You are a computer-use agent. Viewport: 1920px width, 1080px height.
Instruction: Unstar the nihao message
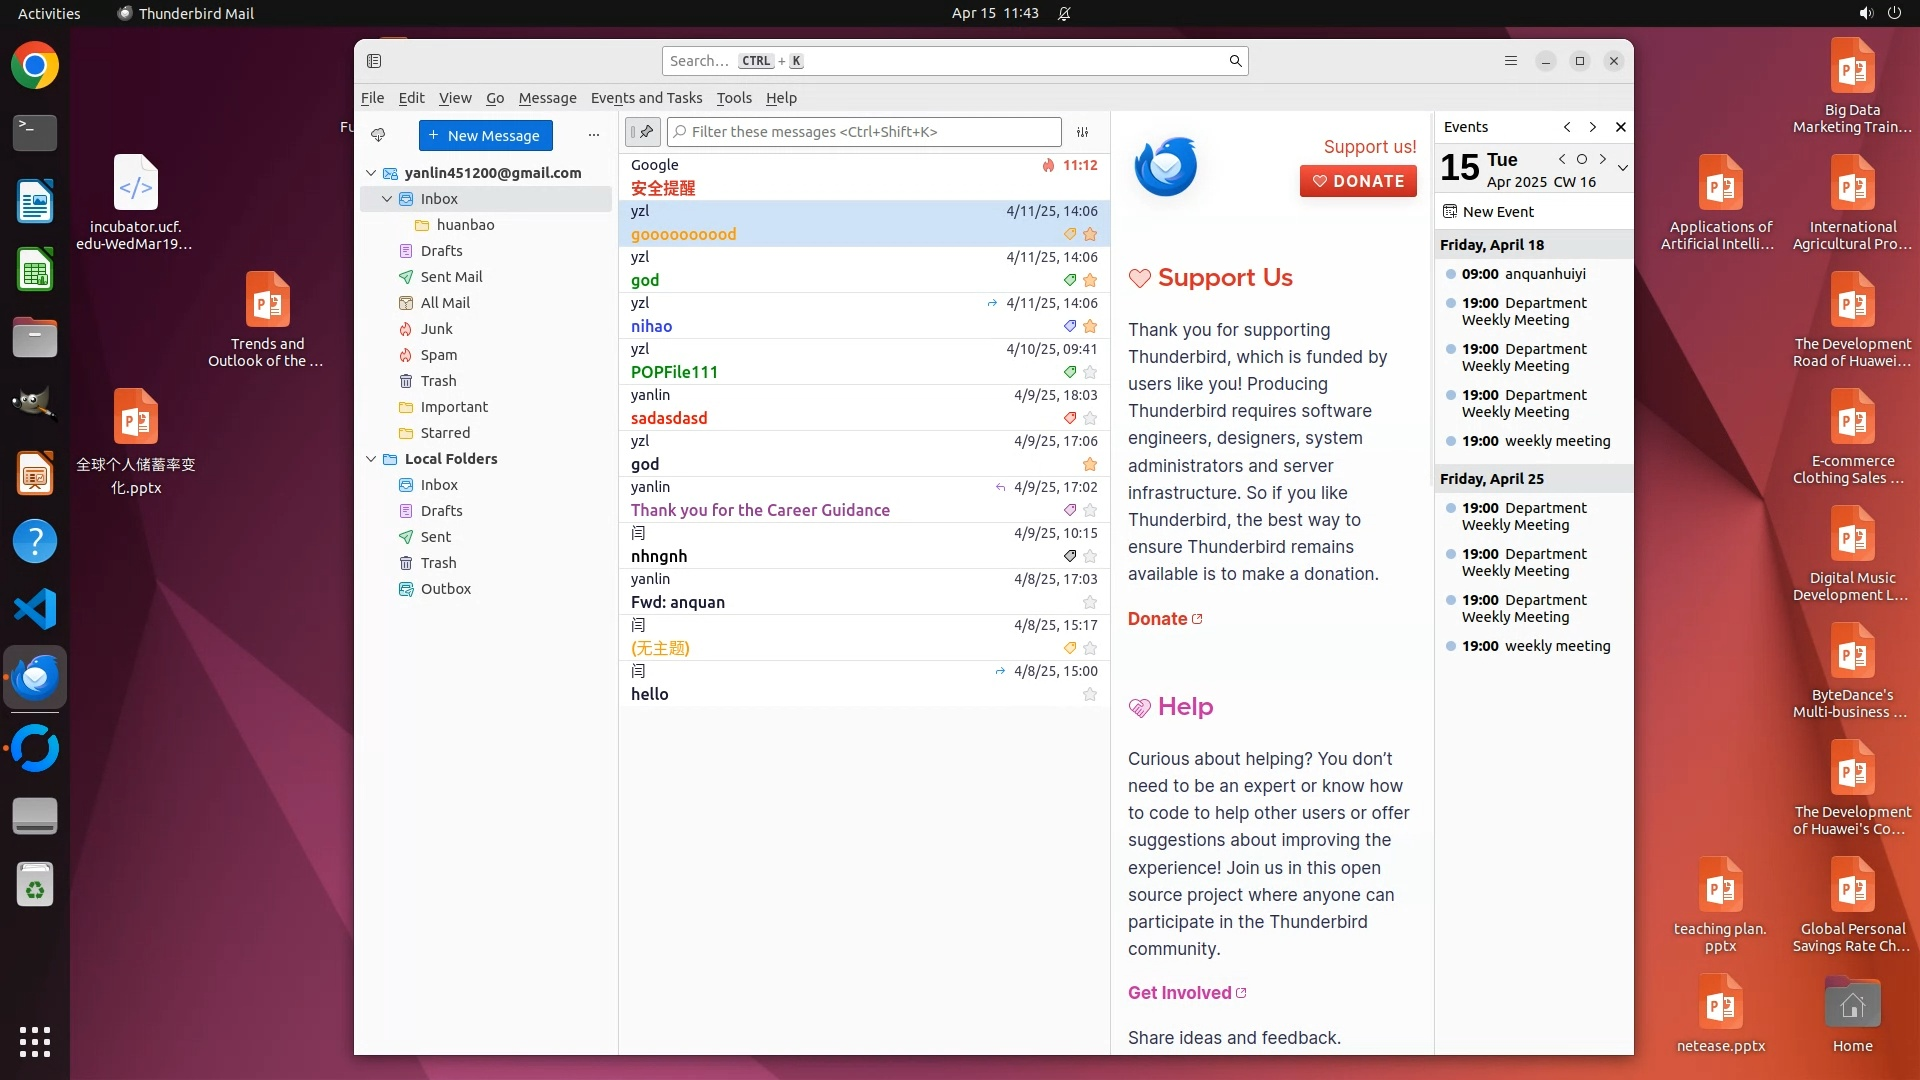pyautogui.click(x=1090, y=326)
